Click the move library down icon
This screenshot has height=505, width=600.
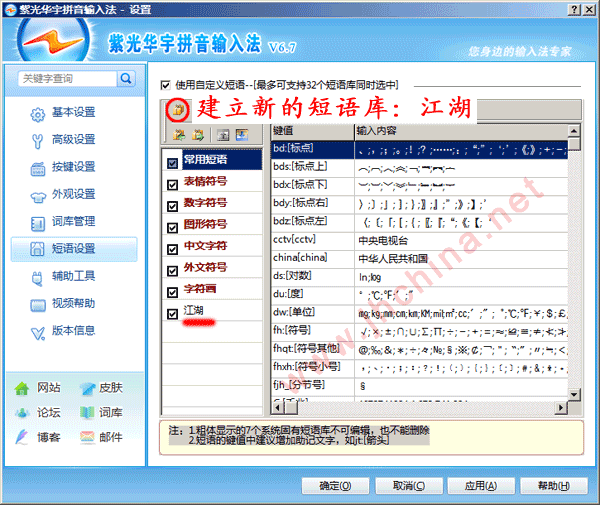[242, 135]
